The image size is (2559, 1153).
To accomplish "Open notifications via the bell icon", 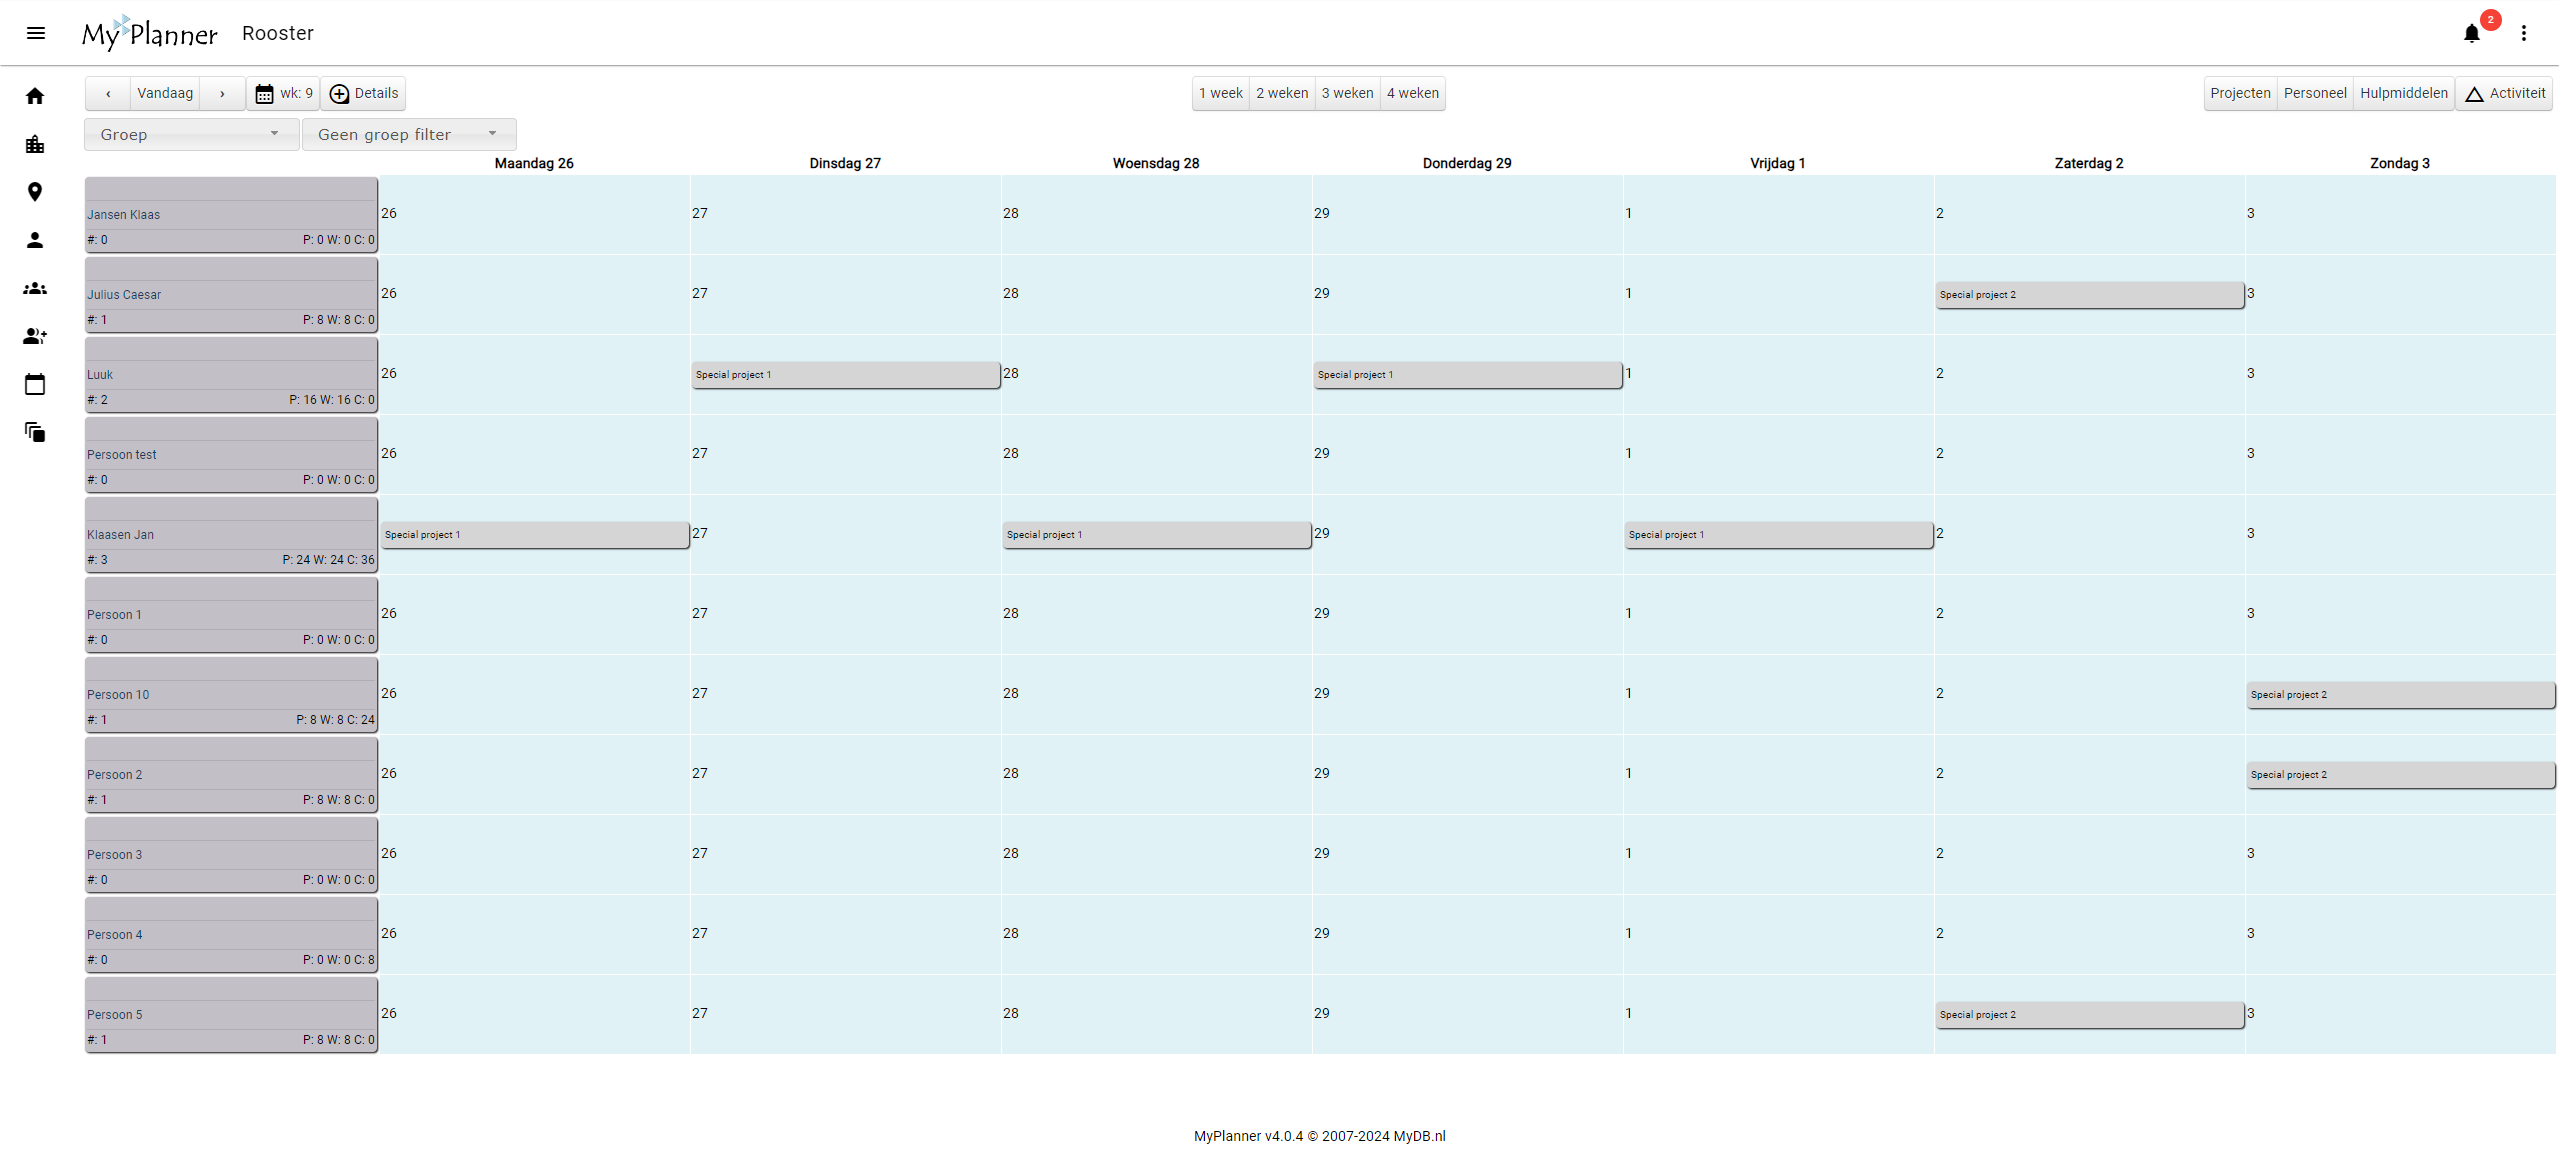I will click(x=2470, y=33).
